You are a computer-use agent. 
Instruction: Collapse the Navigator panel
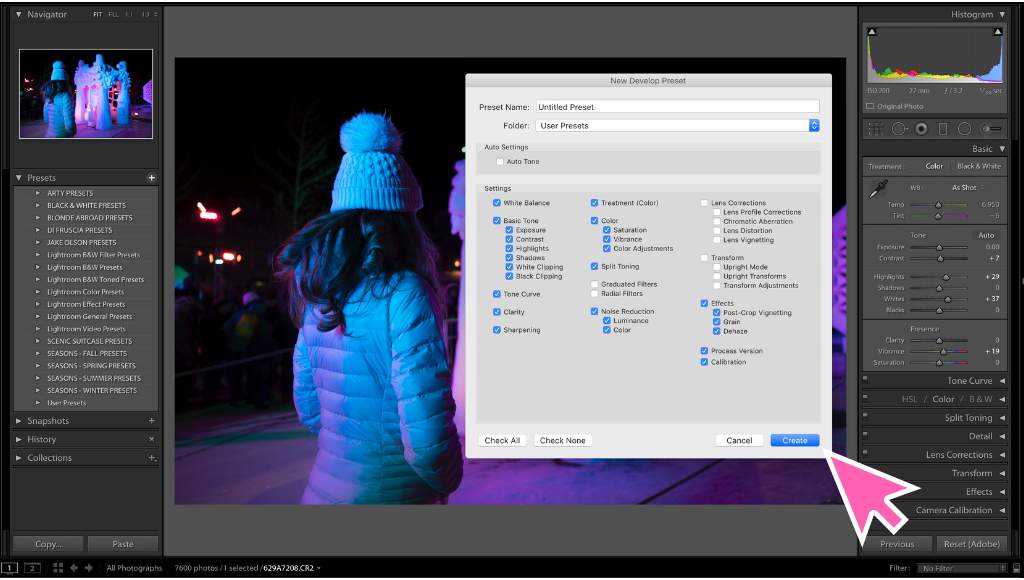[18, 14]
